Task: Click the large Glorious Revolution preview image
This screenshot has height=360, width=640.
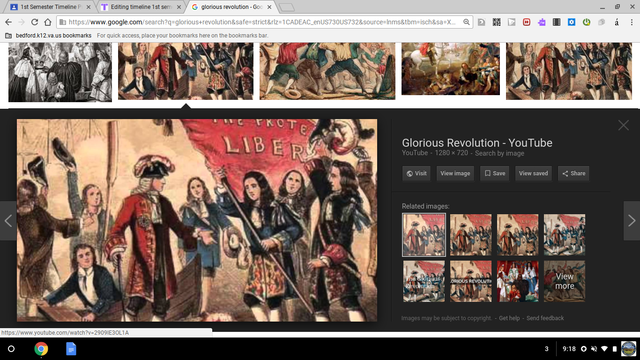Action: coord(197,220)
